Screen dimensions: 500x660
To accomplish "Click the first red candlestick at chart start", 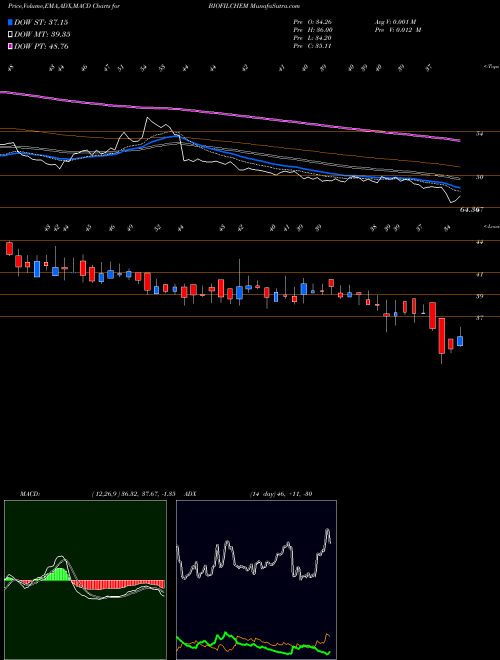I will 9,248.
